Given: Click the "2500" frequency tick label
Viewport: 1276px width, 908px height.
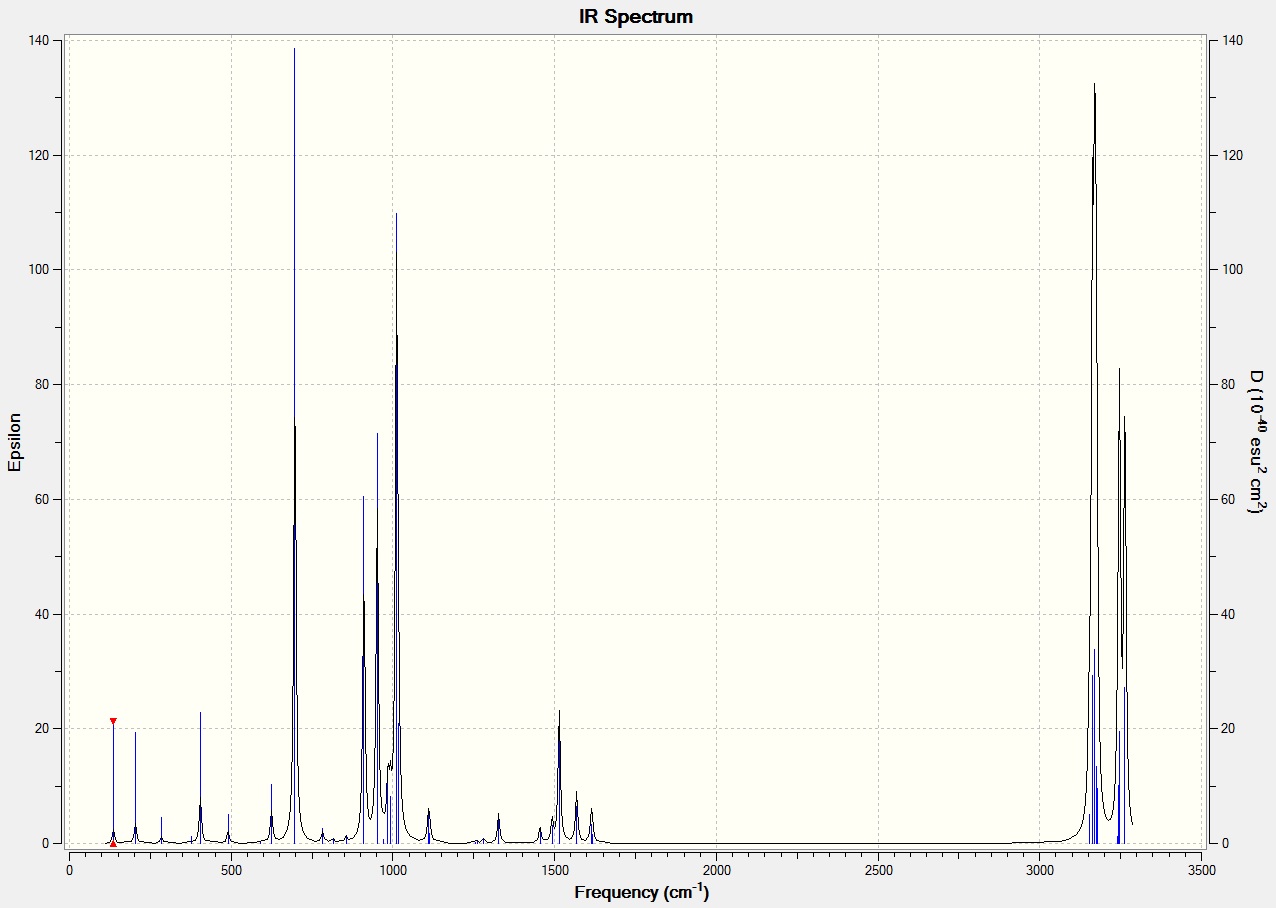Looking at the screenshot, I should (878, 870).
